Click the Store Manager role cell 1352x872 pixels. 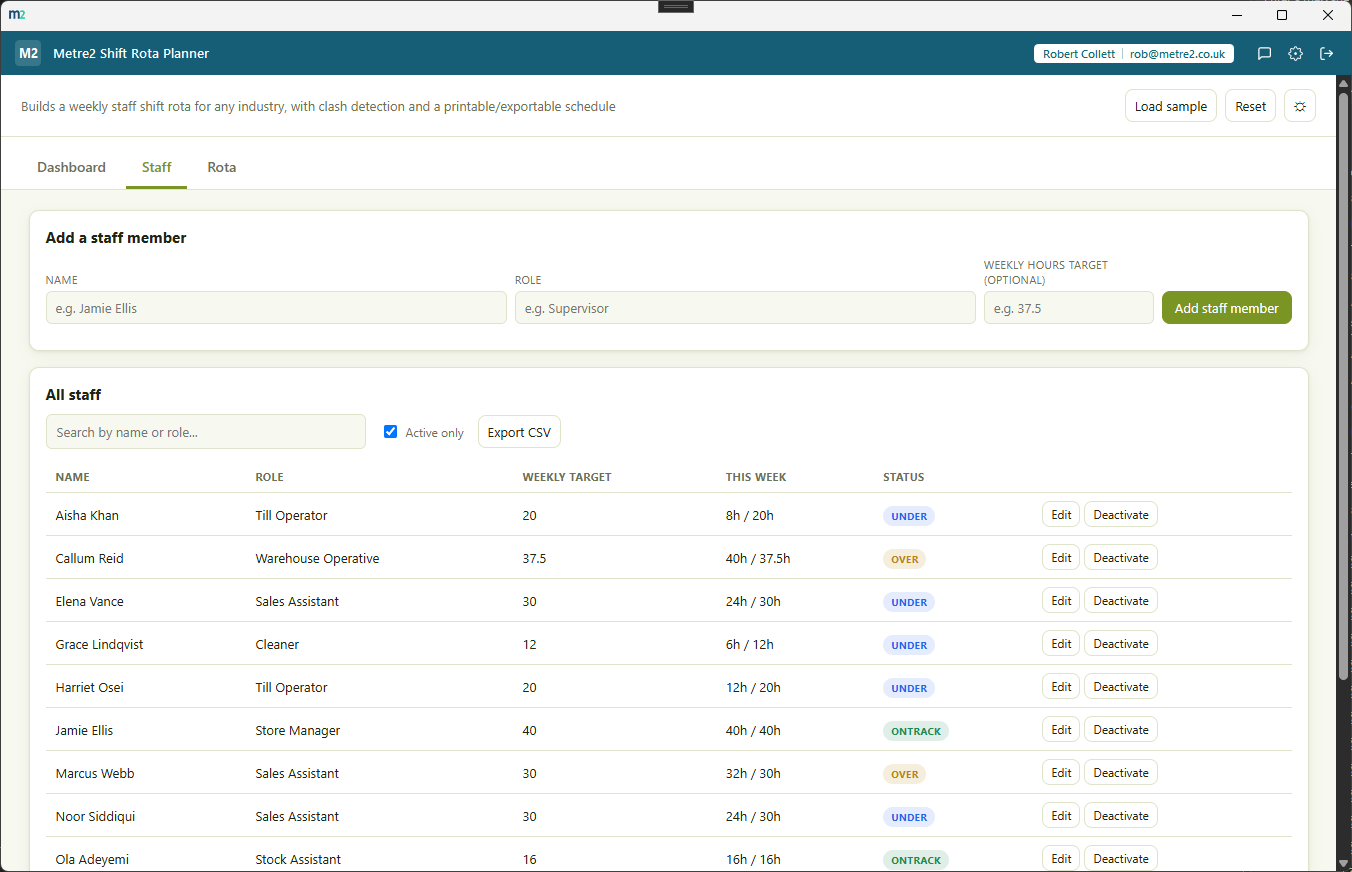coord(298,731)
